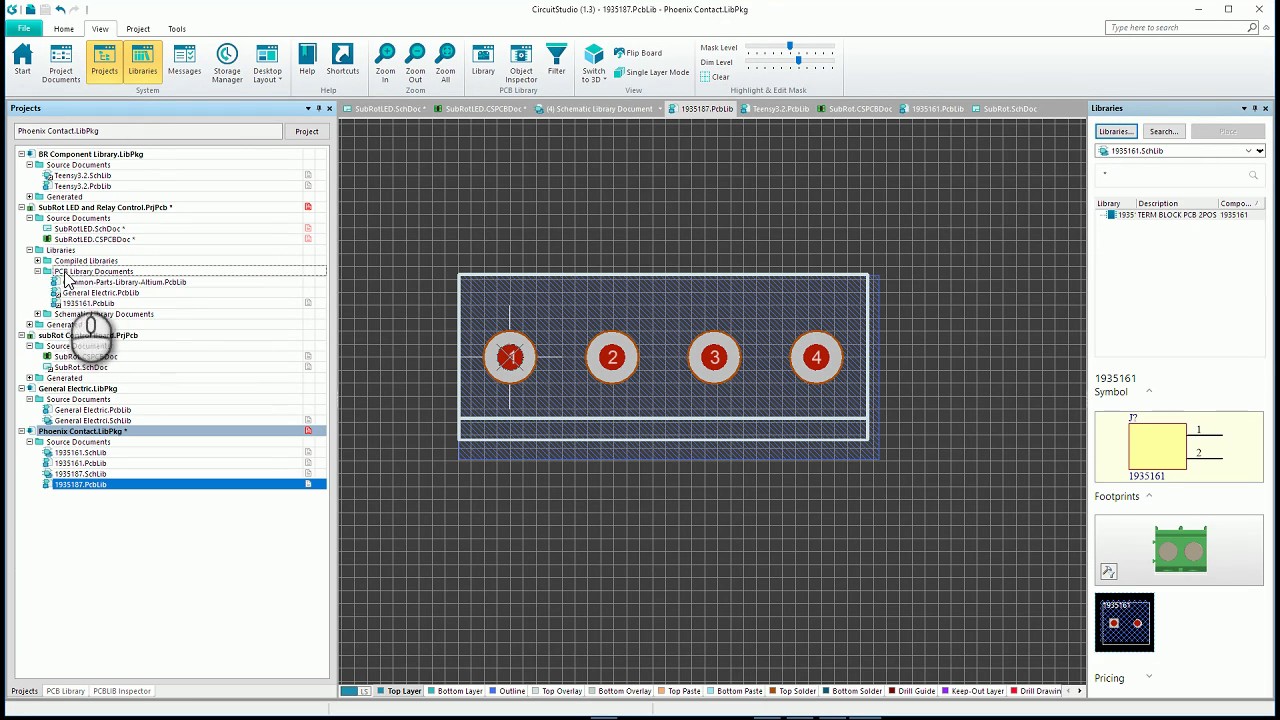
Task: Click the Project button in Projects panel
Action: (x=306, y=131)
